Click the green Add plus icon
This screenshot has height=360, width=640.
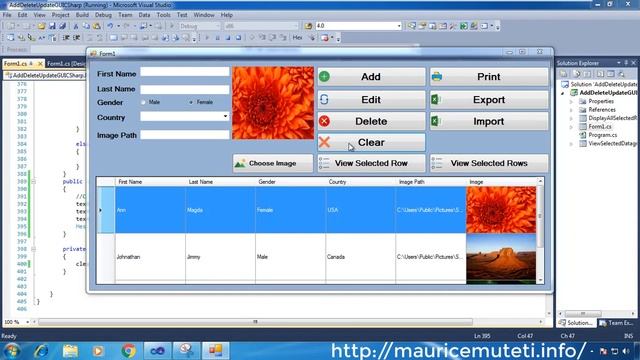coord(324,76)
